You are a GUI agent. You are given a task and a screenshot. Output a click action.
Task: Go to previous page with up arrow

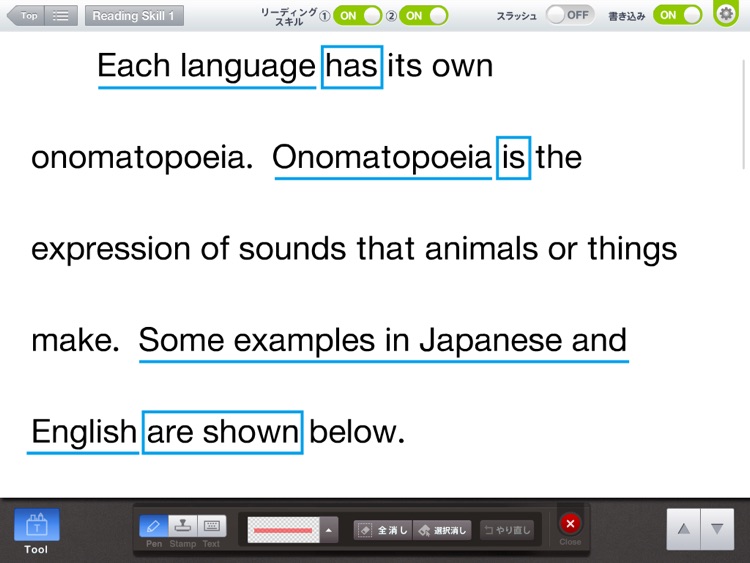pos(684,529)
